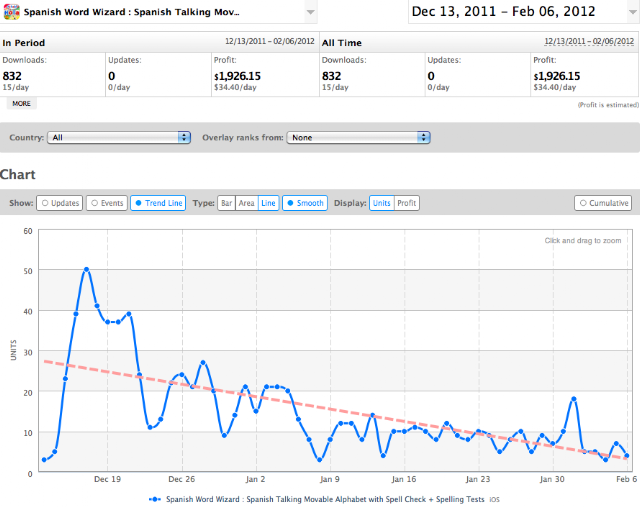Open the Overlay ranks from dropdown
This screenshot has width=640, height=508.
click(358, 138)
